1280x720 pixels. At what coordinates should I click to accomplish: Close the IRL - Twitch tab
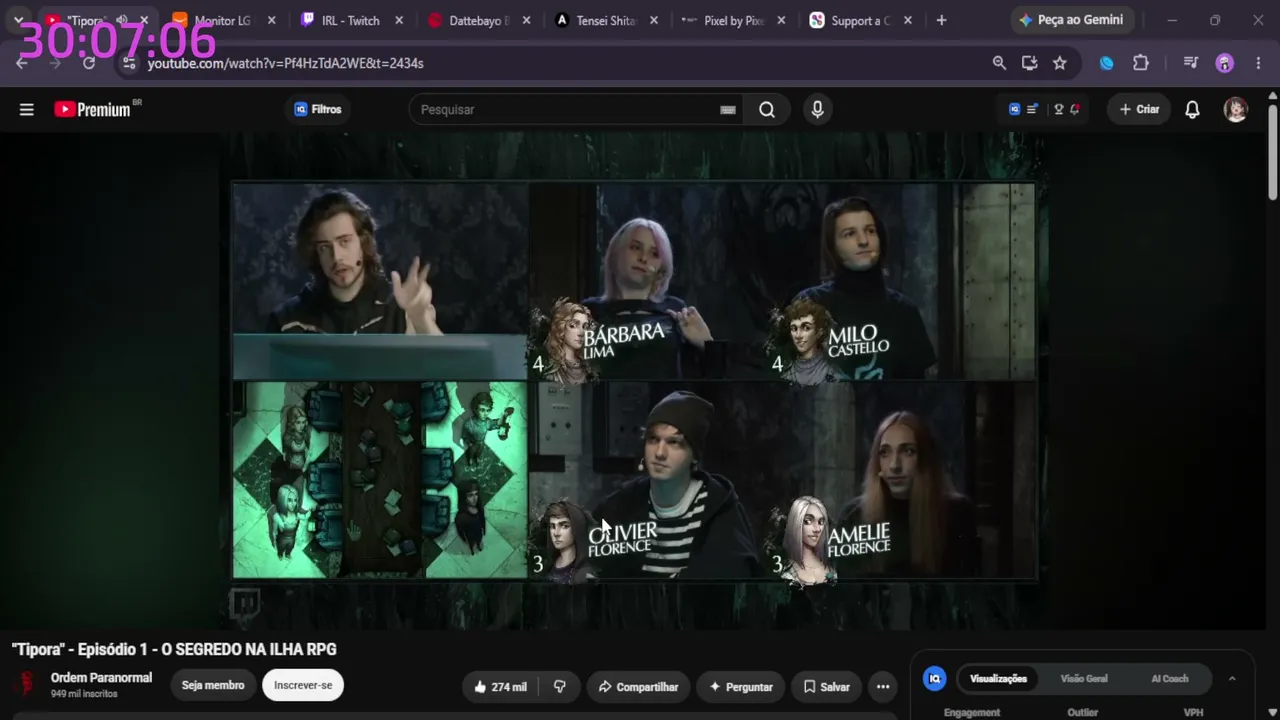click(x=399, y=20)
